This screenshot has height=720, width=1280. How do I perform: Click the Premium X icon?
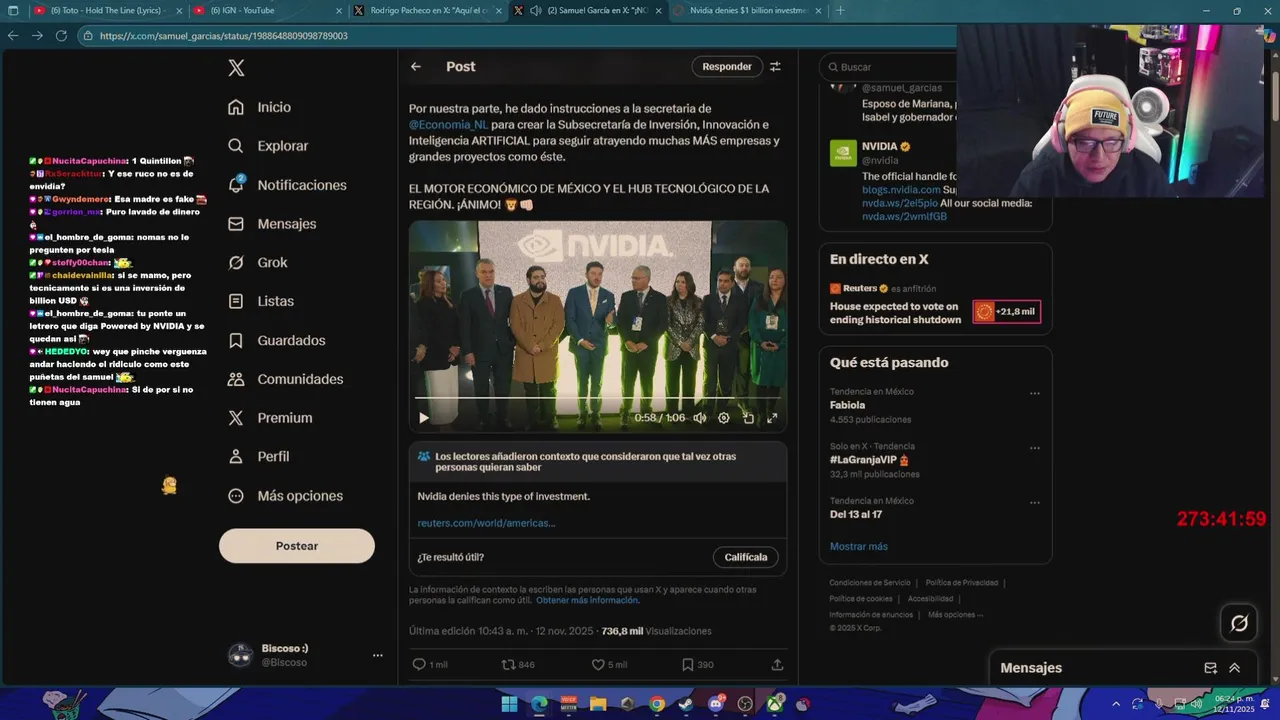click(x=236, y=418)
